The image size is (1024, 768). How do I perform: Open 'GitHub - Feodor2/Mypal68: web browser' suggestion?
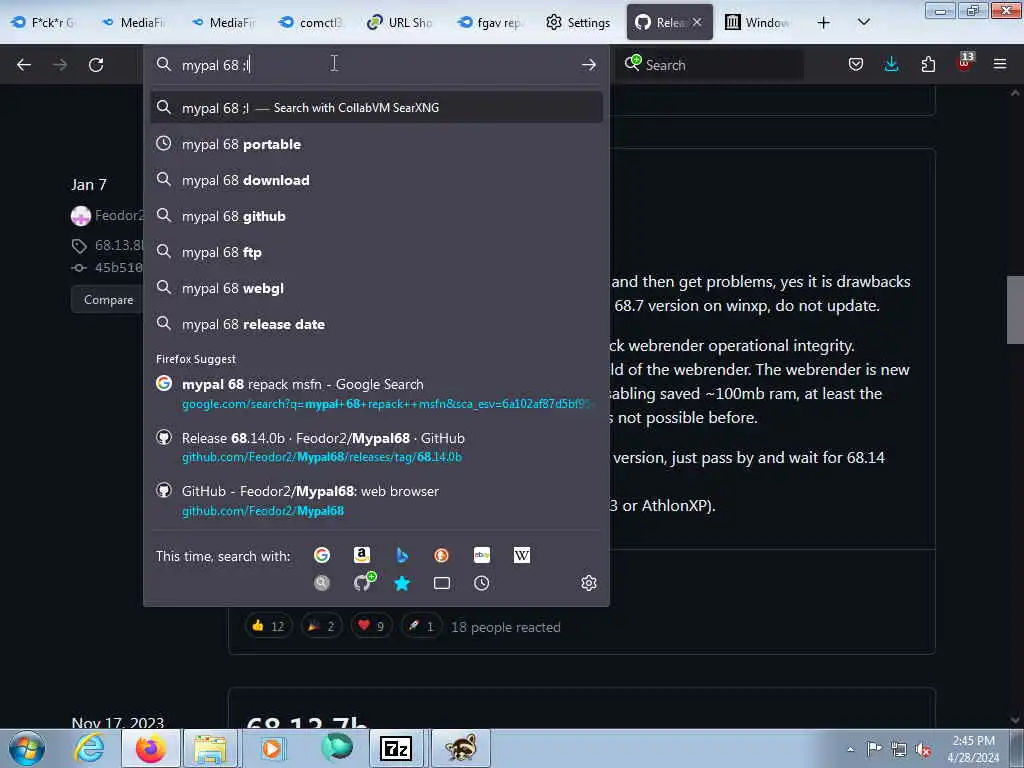(376, 500)
